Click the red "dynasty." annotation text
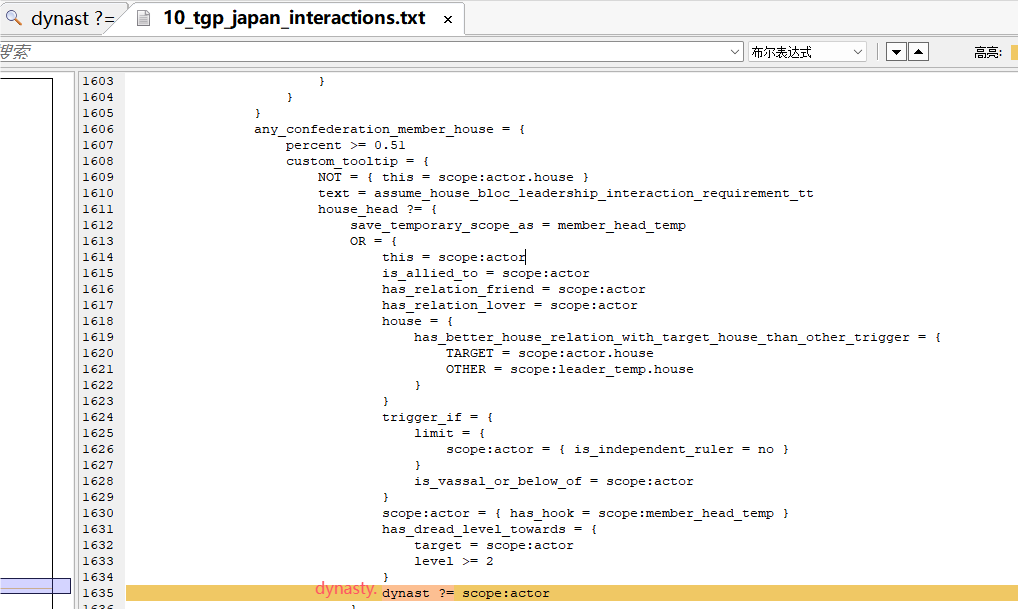The height and width of the screenshot is (609, 1018). 345,589
